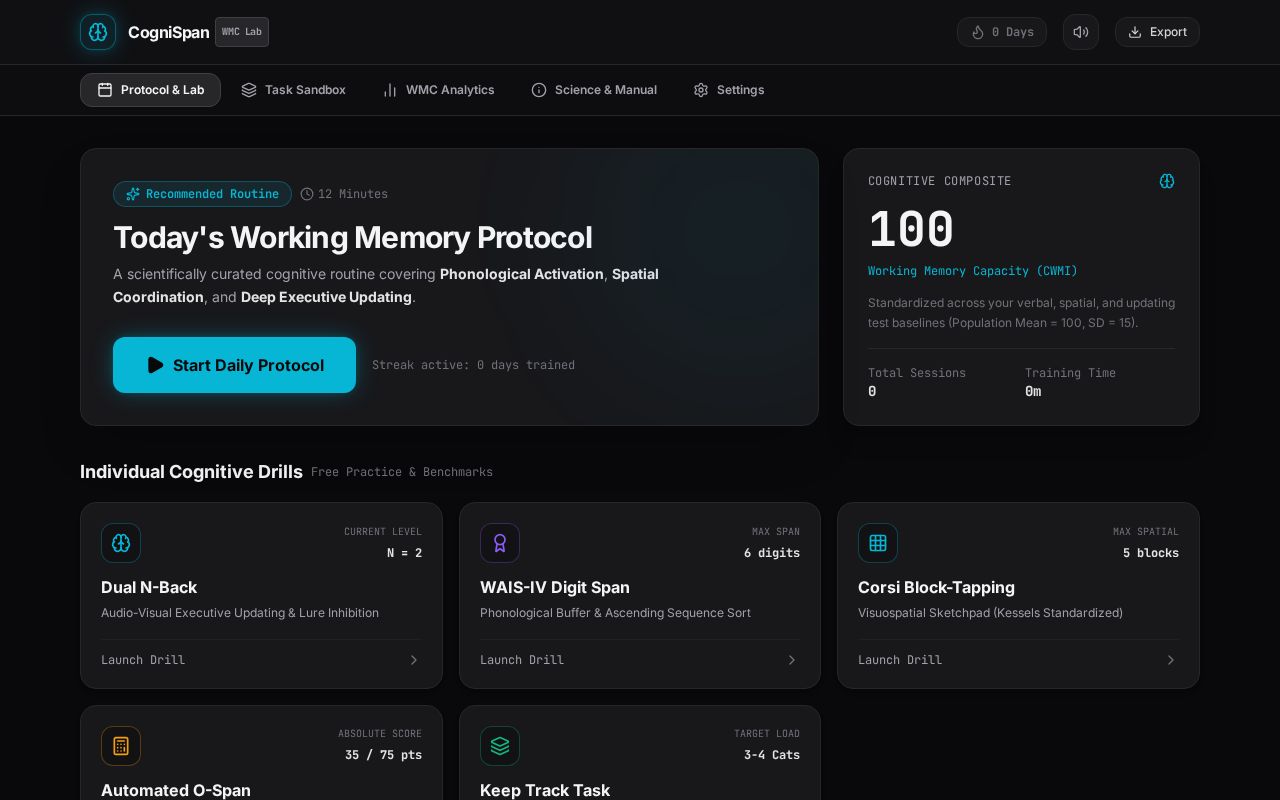Launch Drill for Corsi Block-Tapping

[900, 660]
